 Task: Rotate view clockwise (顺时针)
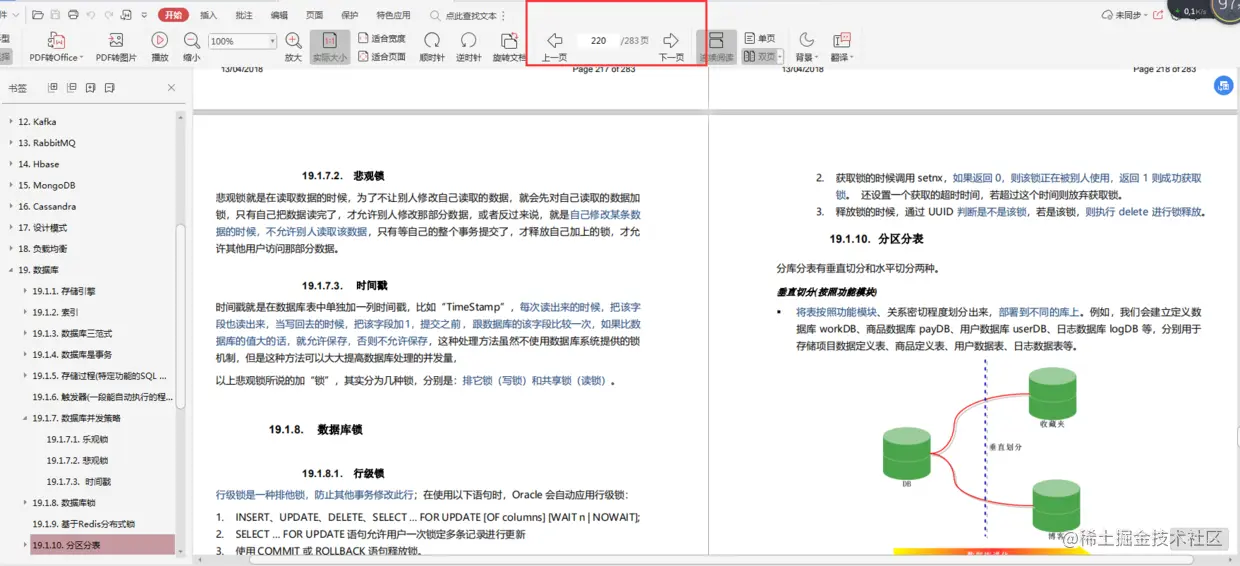(x=432, y=46)
